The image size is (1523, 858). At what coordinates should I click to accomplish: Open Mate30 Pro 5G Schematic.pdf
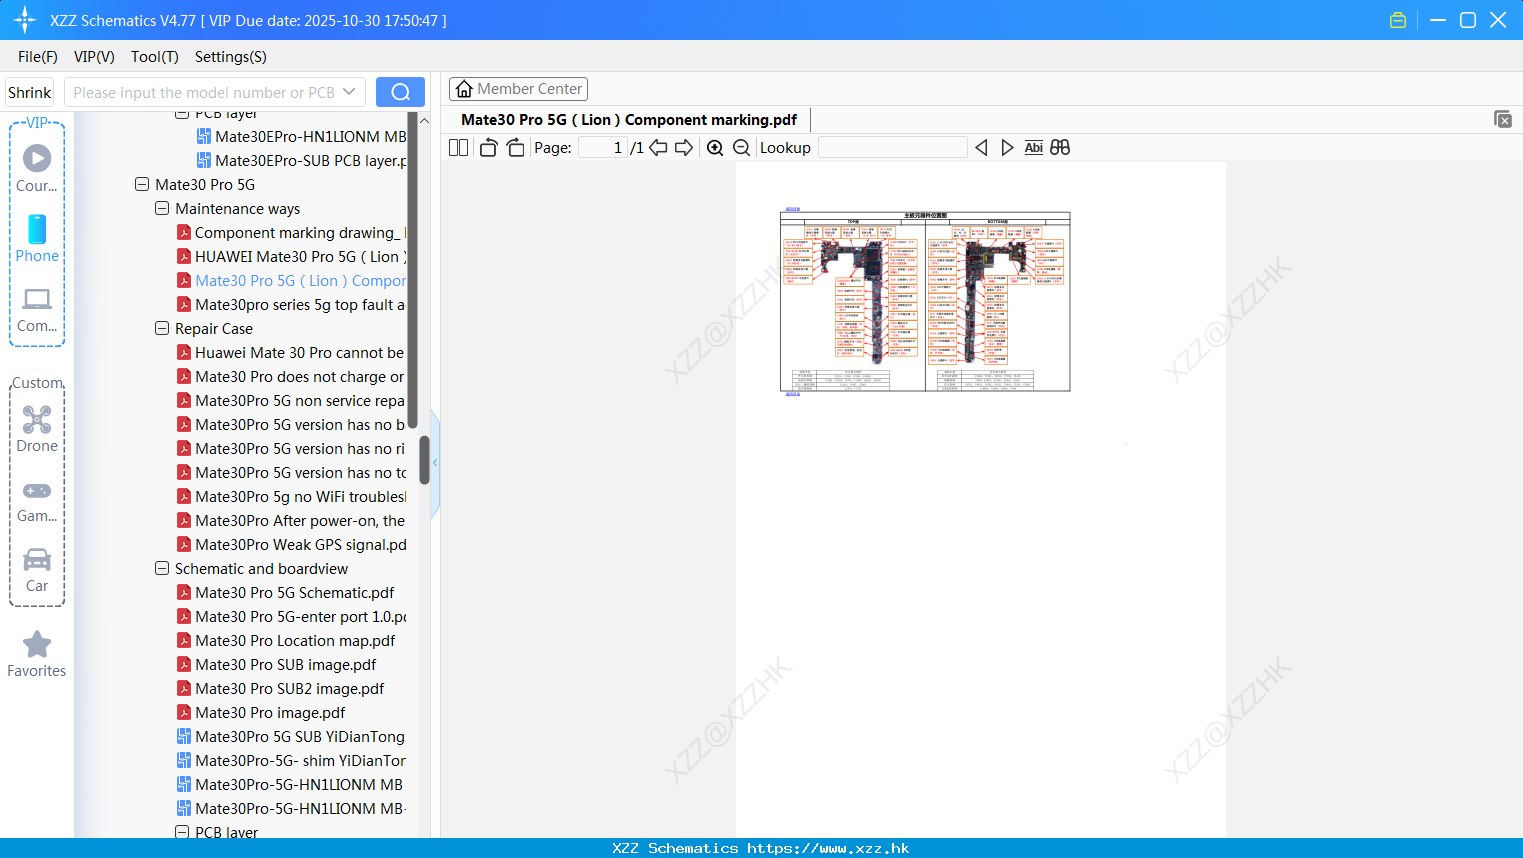tap(286, 593)
